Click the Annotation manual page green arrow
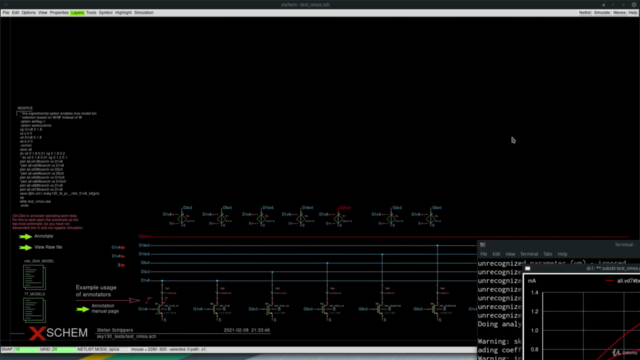The height and width of the screenshot is (360, 640). [x=82, y=309]
